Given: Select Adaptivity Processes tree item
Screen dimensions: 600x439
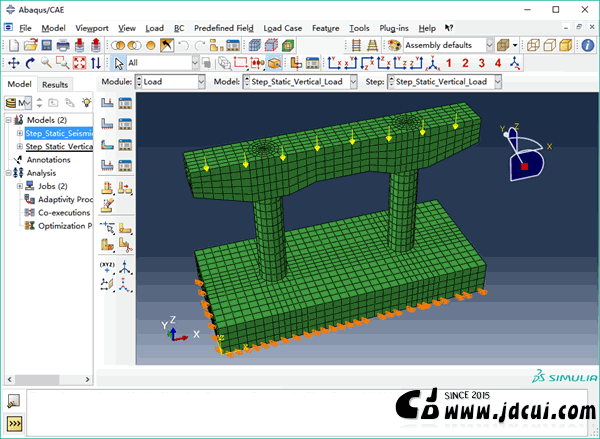Looking at the screenshot, I should (x=65, y=199).
